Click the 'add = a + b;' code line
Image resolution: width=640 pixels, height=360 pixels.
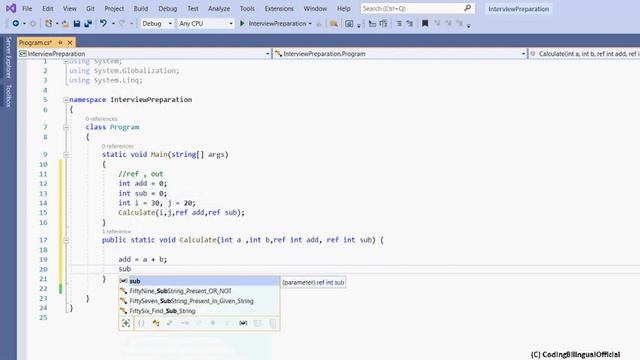tap(143, 260)
